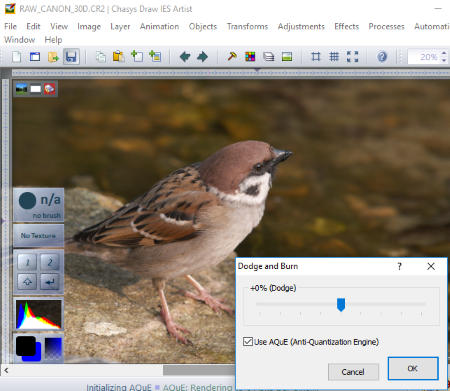Click the red icon on canvas corner
The image size is (450, 391).
[x=50, y=89]
